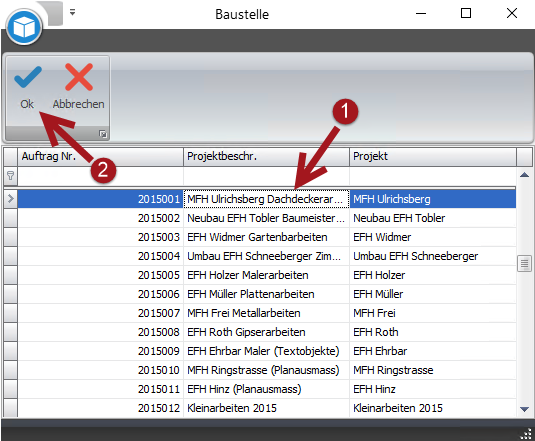Open the quick access toolbar dropdown arrow
Screen dimensions: 535x441
(x=72, y=13)
